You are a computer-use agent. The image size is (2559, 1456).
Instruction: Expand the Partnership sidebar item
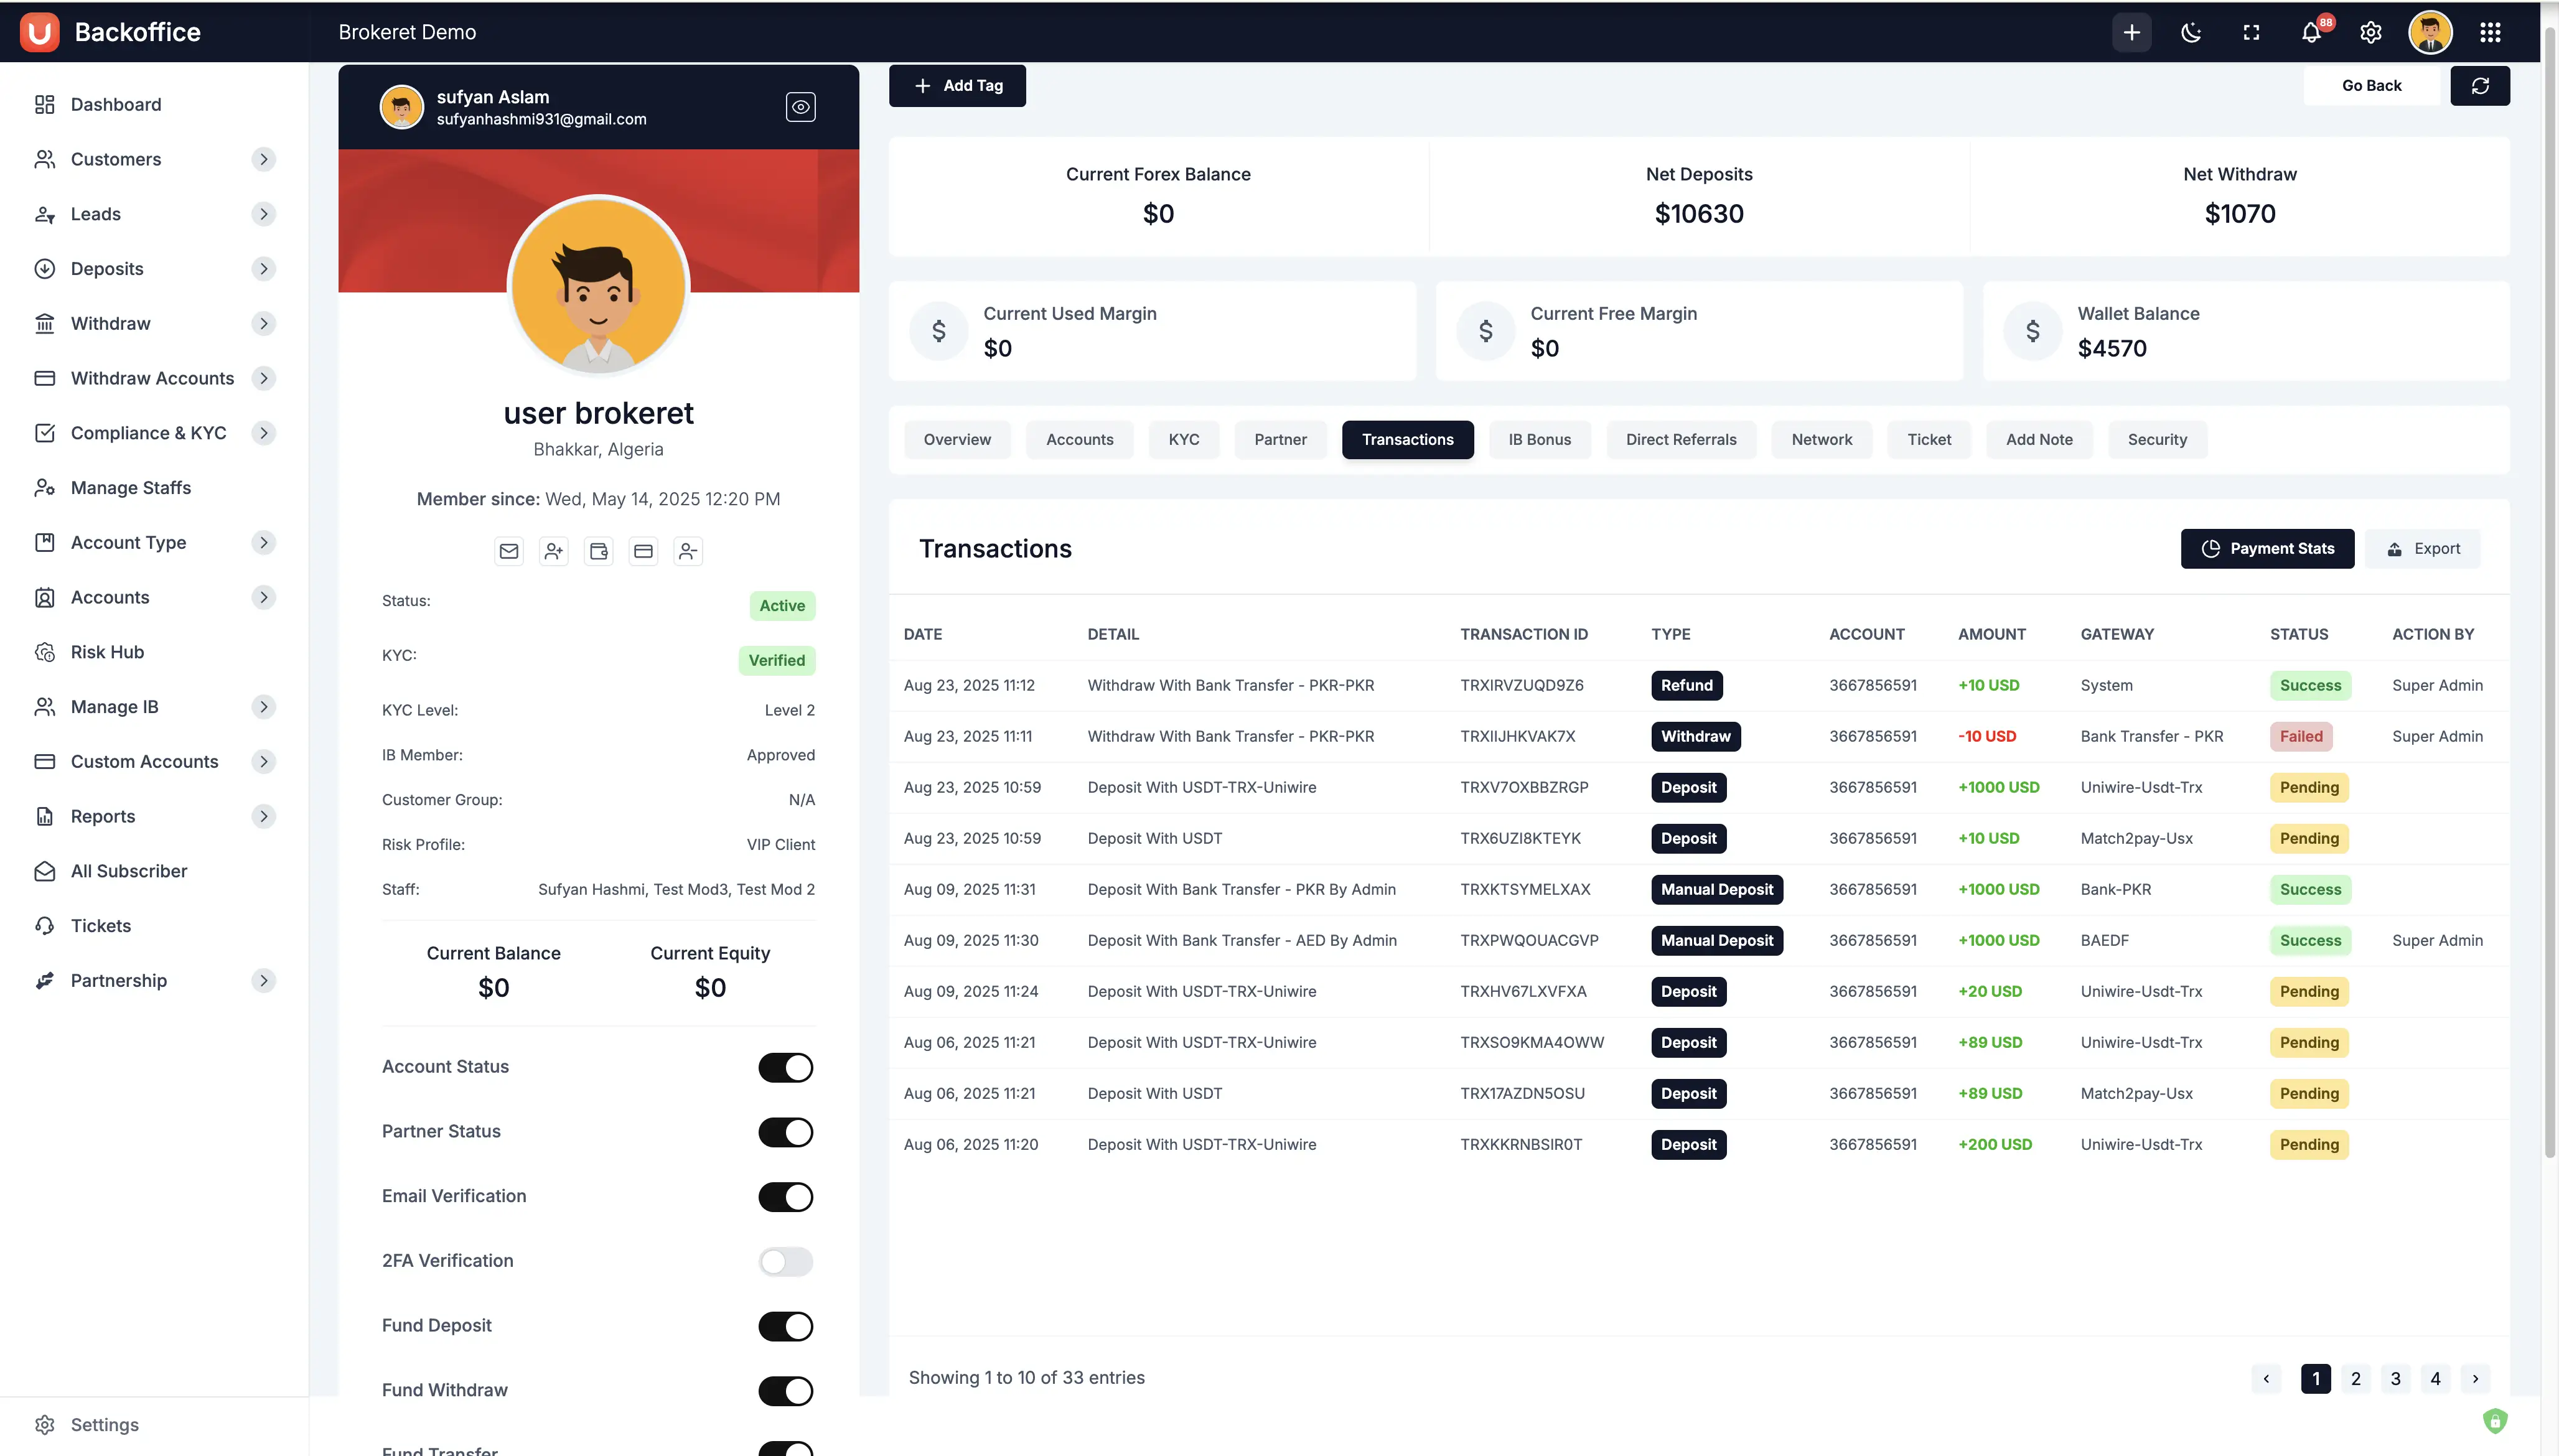pyautogui.click(x=264, y=980)
